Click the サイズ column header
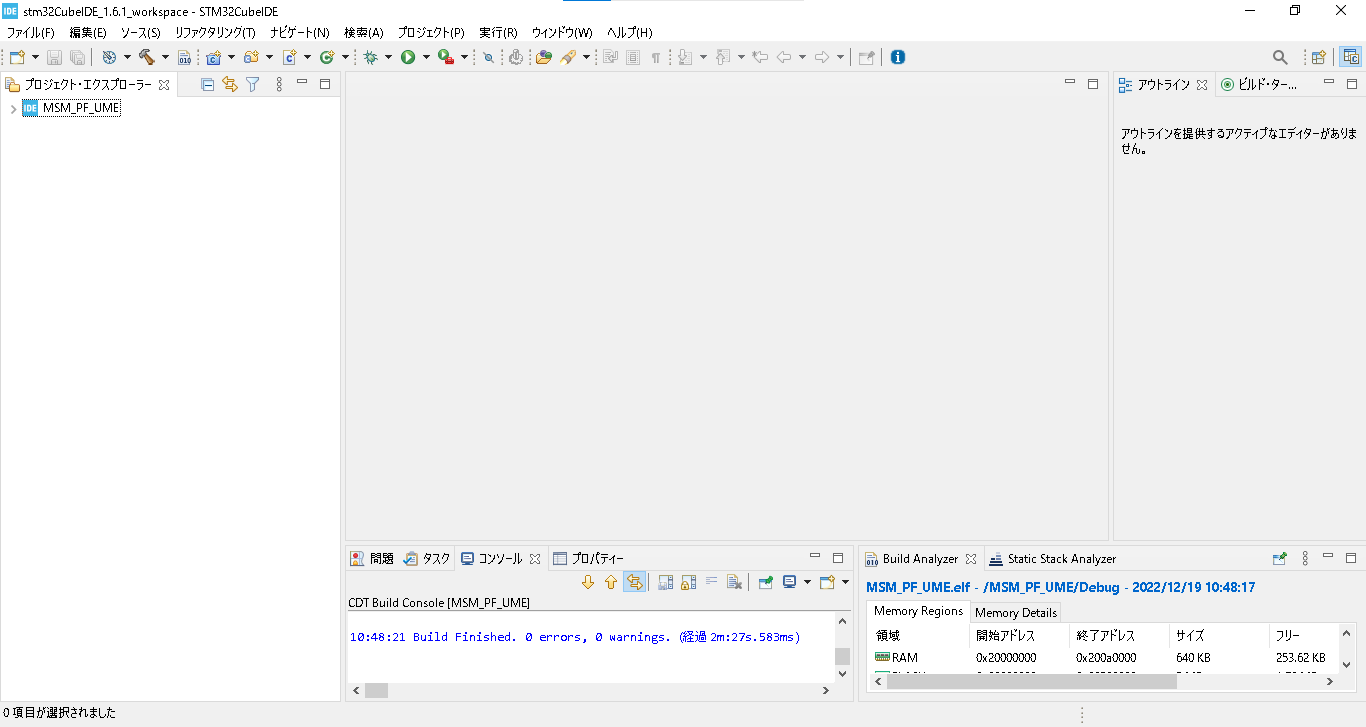Viewport: 1366px width, 727px height. [1219, 635]
